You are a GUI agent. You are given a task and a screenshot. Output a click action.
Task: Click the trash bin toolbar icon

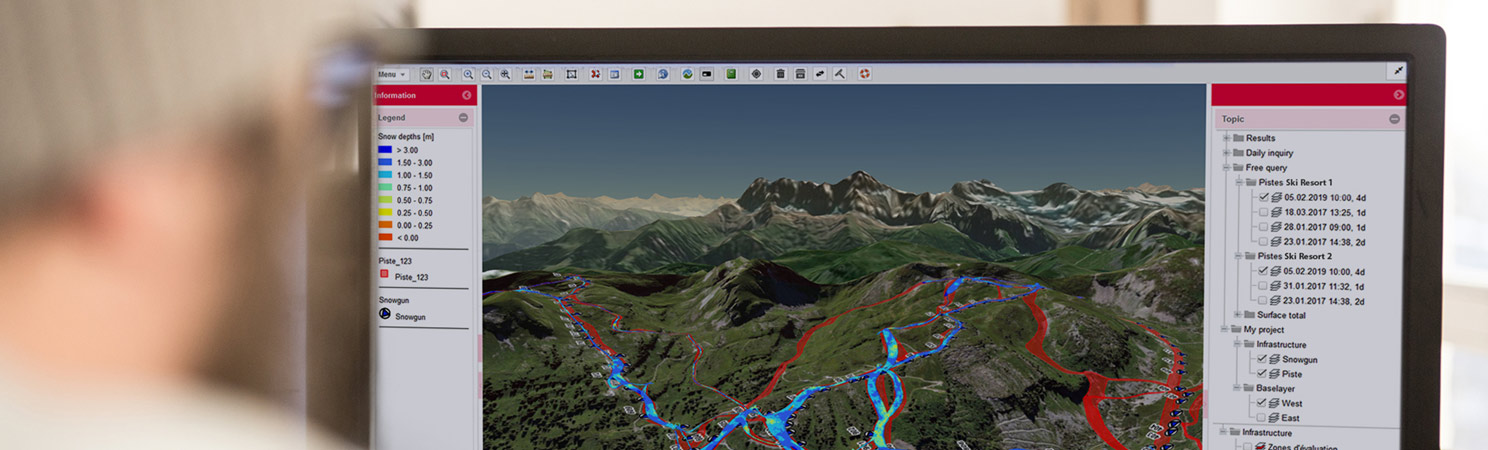pyautogui.click(x=780, y=74)
